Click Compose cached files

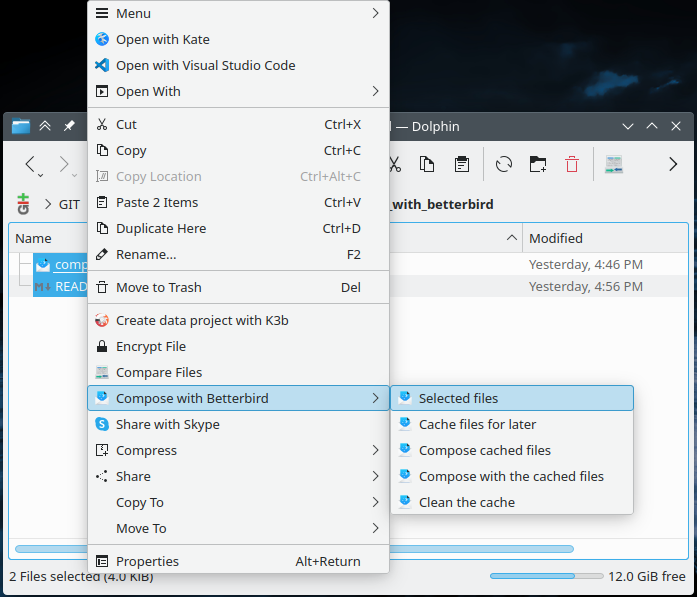[x=512, y=450]
